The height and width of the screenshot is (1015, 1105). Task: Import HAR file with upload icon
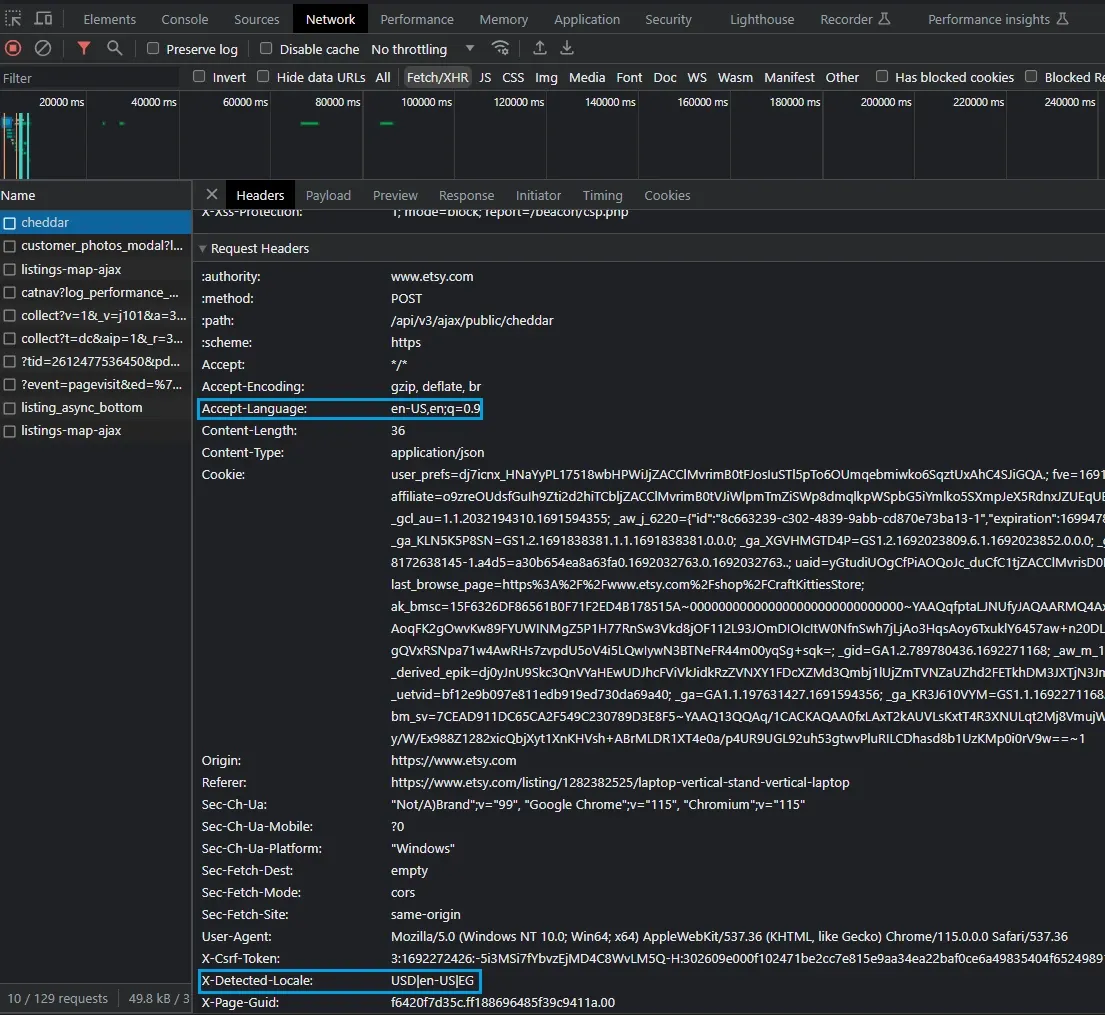click(540, 48)
